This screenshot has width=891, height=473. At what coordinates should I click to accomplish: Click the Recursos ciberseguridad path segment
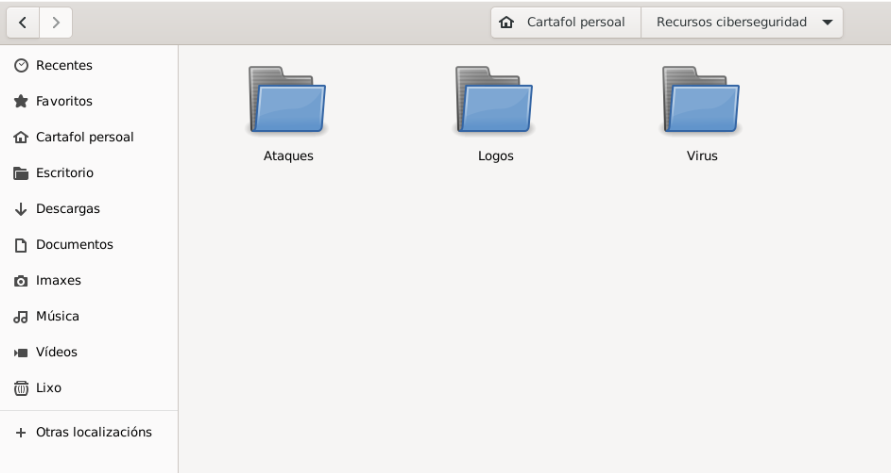coord(731,22)
